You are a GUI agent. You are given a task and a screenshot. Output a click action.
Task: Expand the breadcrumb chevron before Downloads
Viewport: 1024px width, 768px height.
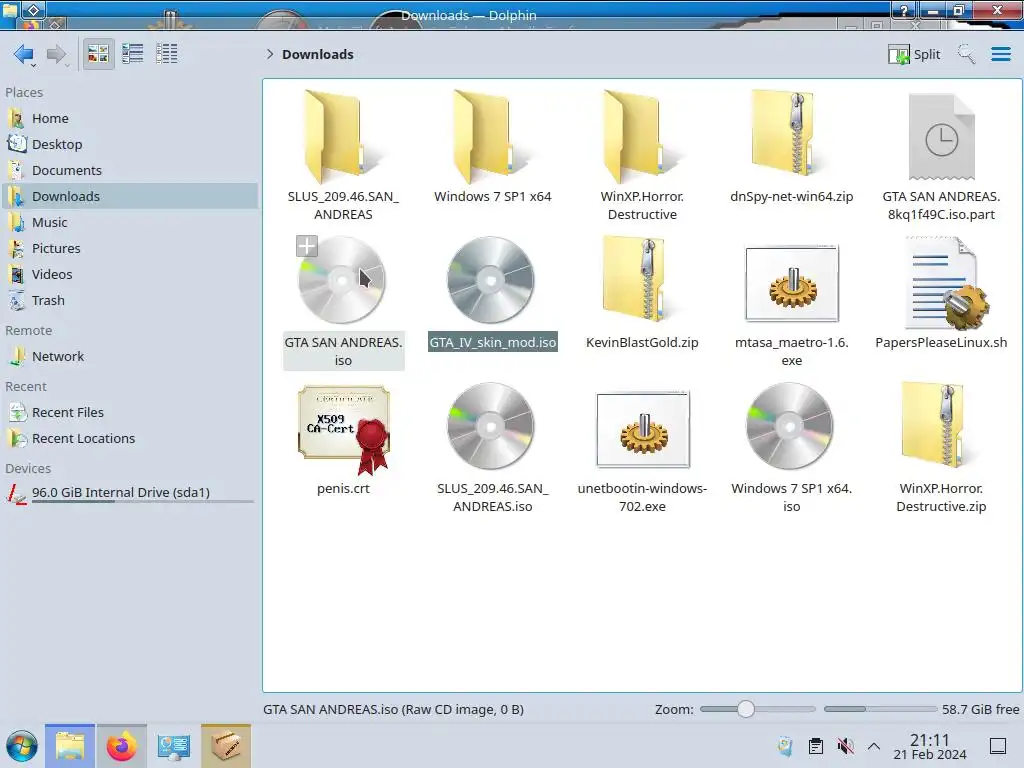(270, 54)
